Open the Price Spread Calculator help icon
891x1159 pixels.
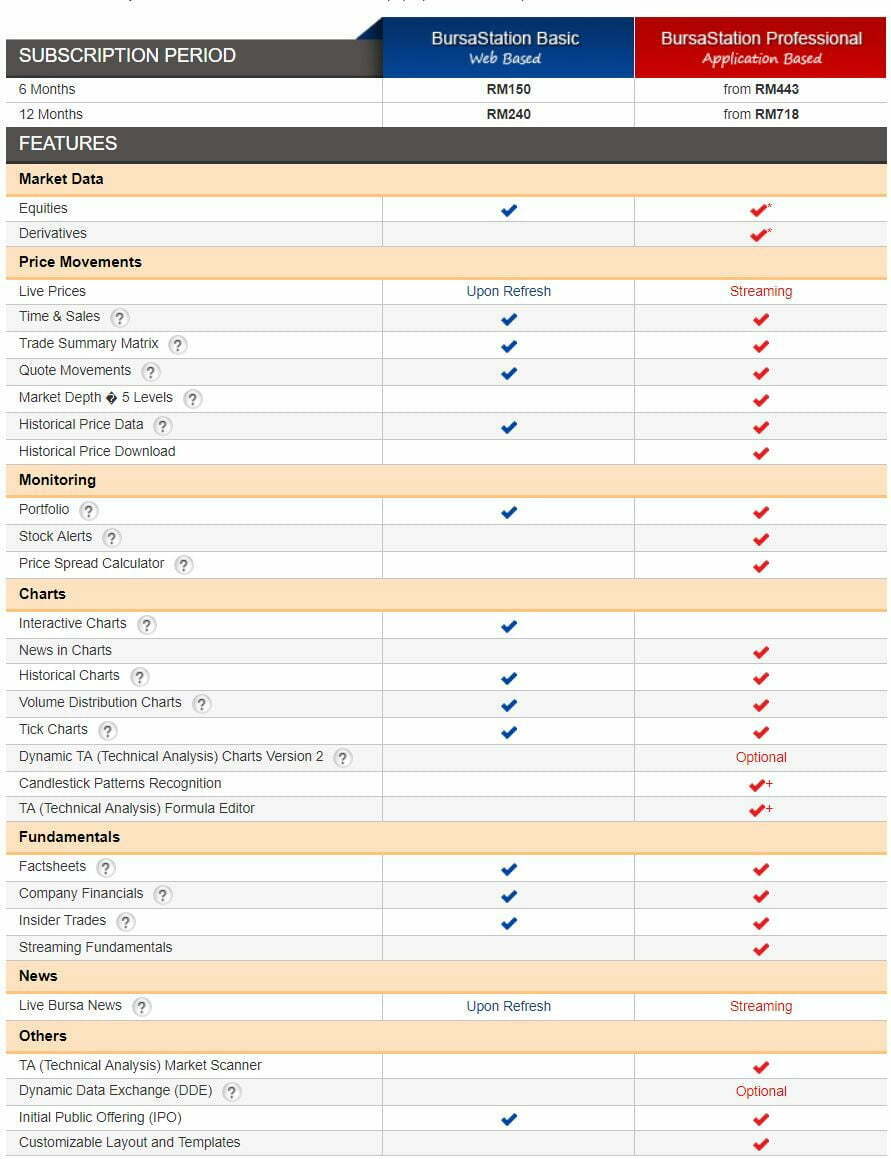(184, 565)
